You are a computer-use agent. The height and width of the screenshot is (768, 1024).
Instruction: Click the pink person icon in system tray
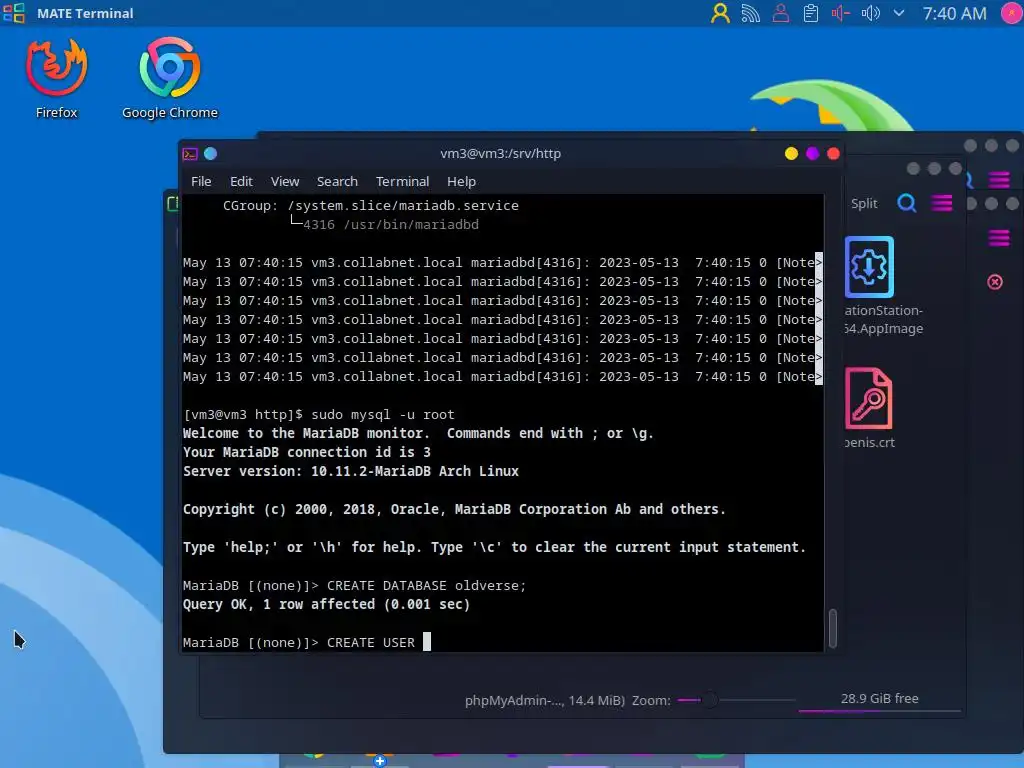point(780,13)
